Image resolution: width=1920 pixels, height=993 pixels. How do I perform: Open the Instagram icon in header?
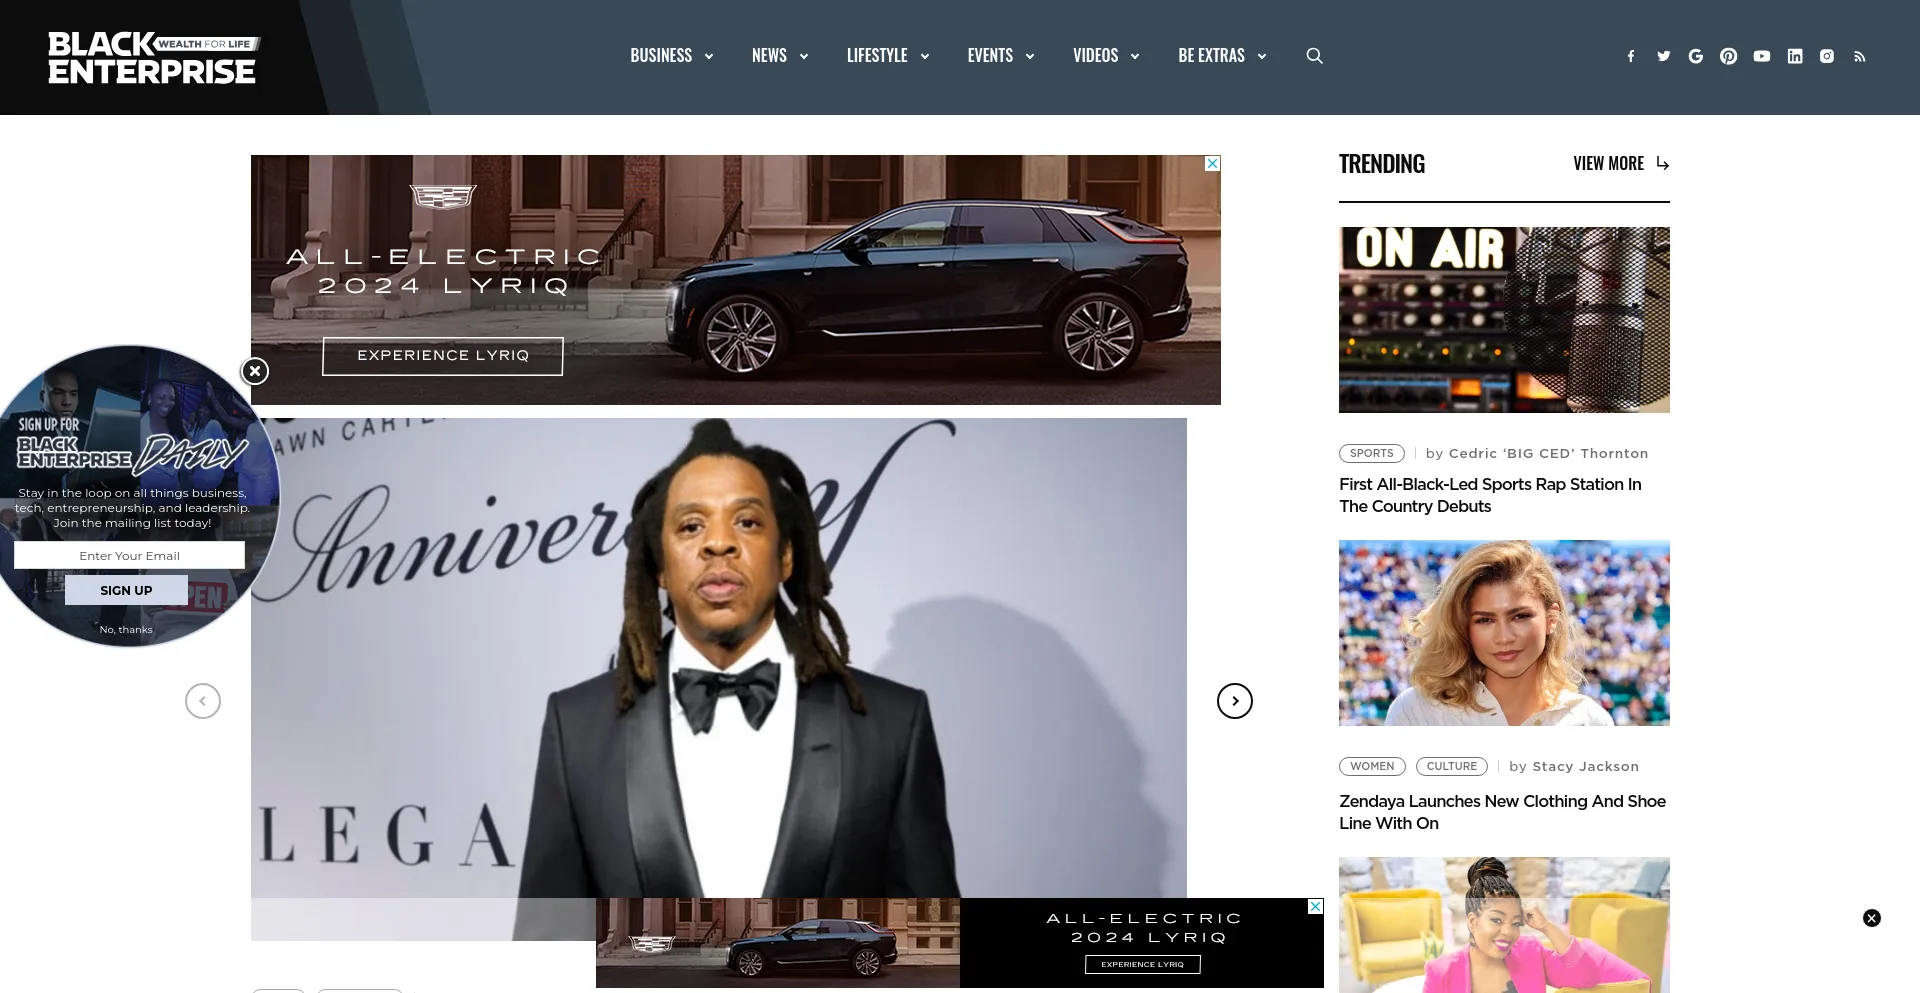(1827, 56)
